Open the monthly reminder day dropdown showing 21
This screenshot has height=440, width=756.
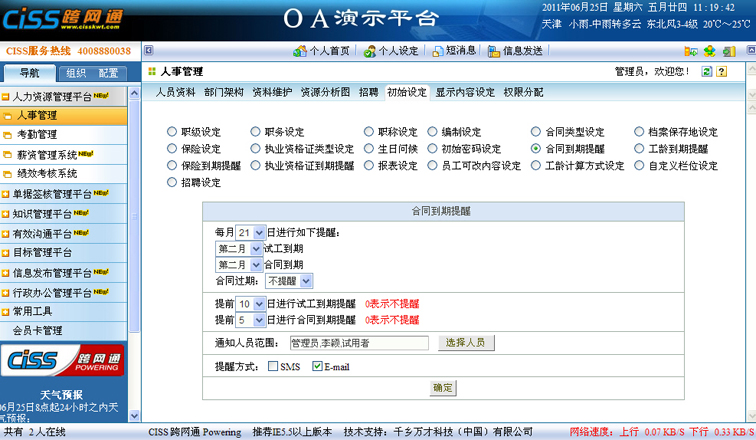pyautogui.click(x=251, y=233)
